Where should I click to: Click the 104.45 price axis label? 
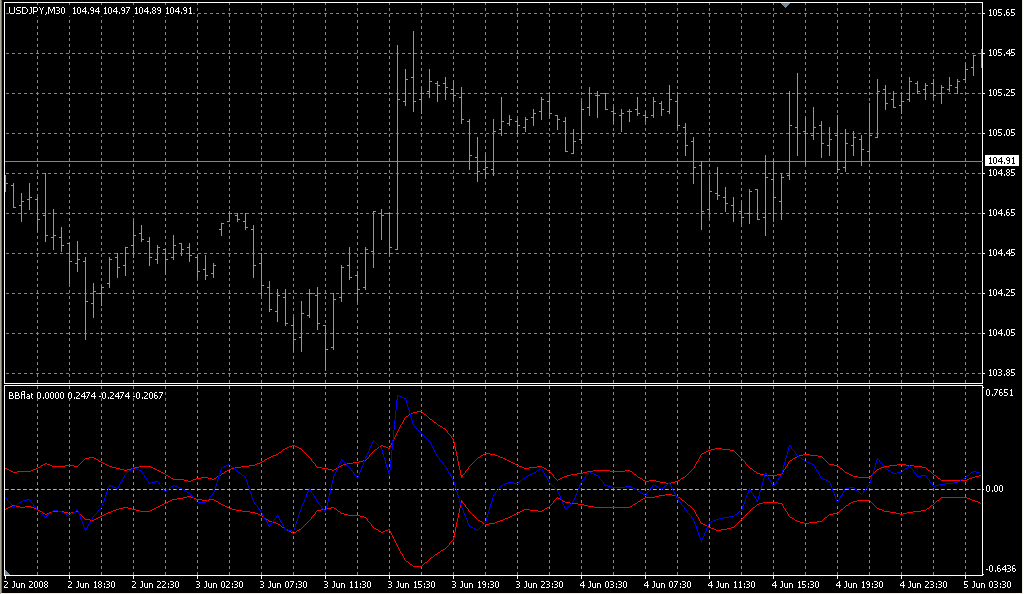point(1000,253)
